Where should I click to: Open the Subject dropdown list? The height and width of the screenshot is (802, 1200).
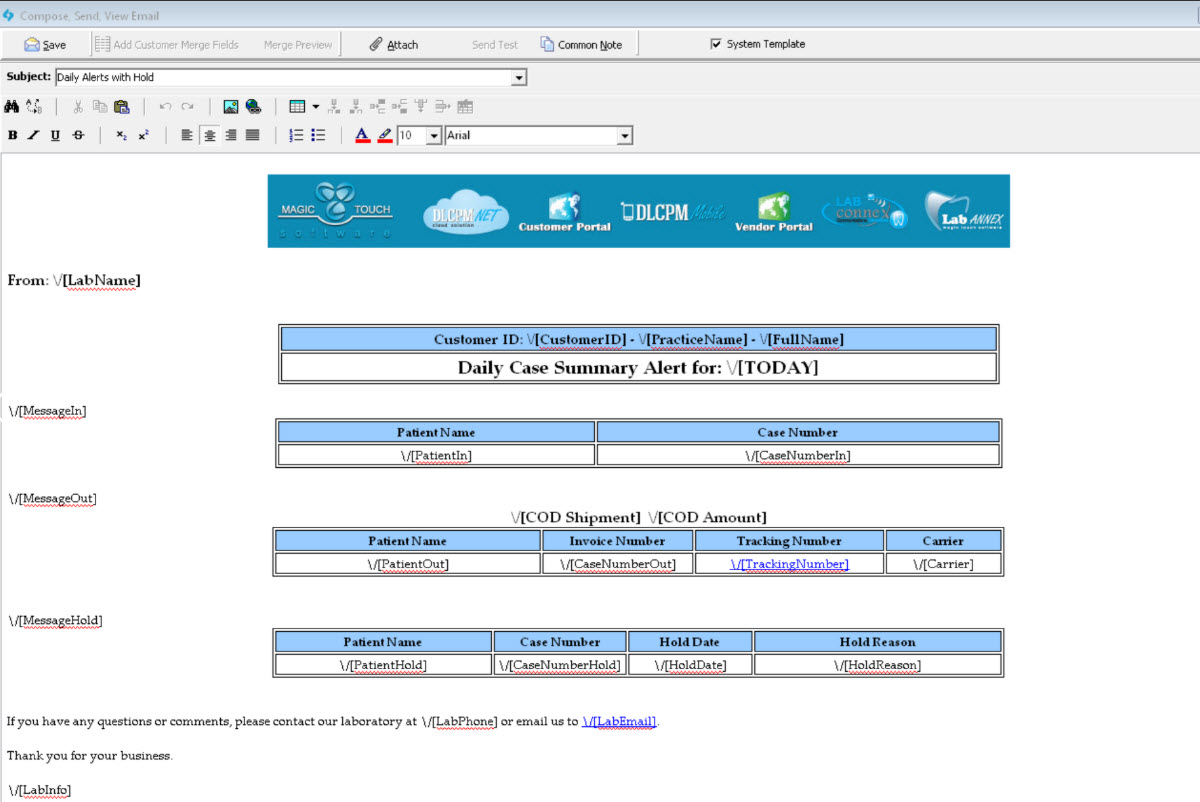518,77
